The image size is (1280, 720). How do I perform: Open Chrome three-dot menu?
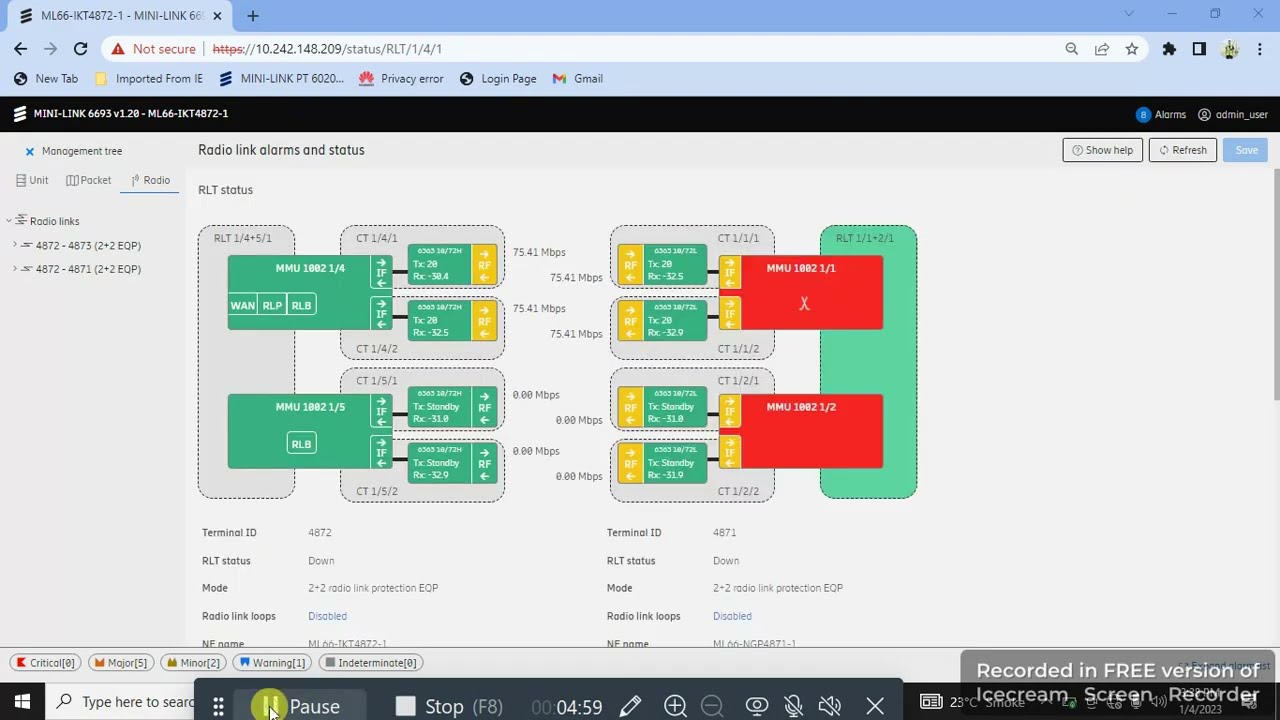[1259, 48]
